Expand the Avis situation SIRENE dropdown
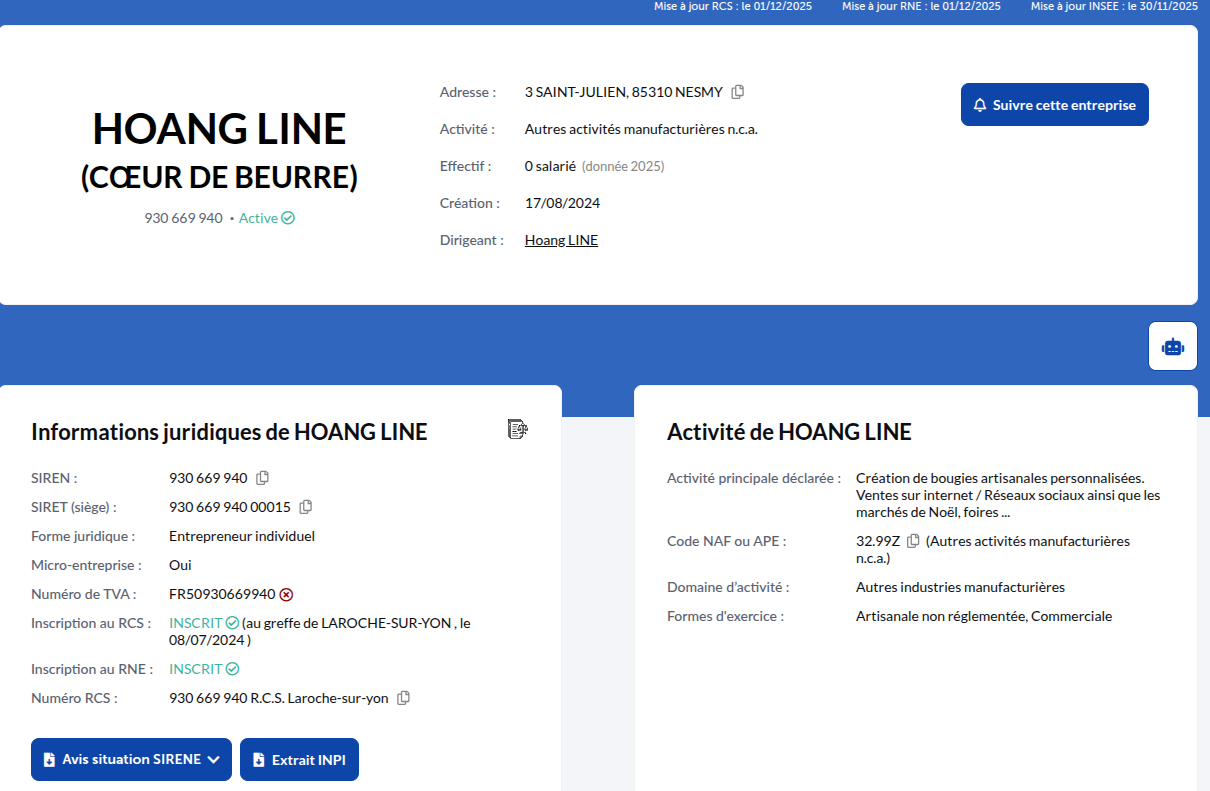The width and height of the screenshot is (1210, 791). click(x=131, y=759)
